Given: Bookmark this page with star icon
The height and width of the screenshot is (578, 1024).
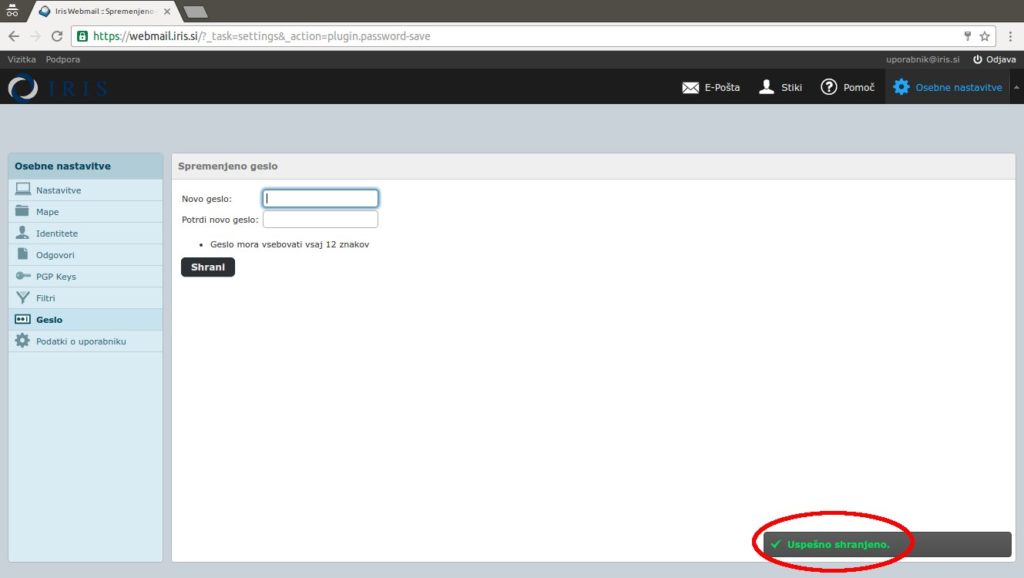Looking at the screenshot, I should [985, 36].
